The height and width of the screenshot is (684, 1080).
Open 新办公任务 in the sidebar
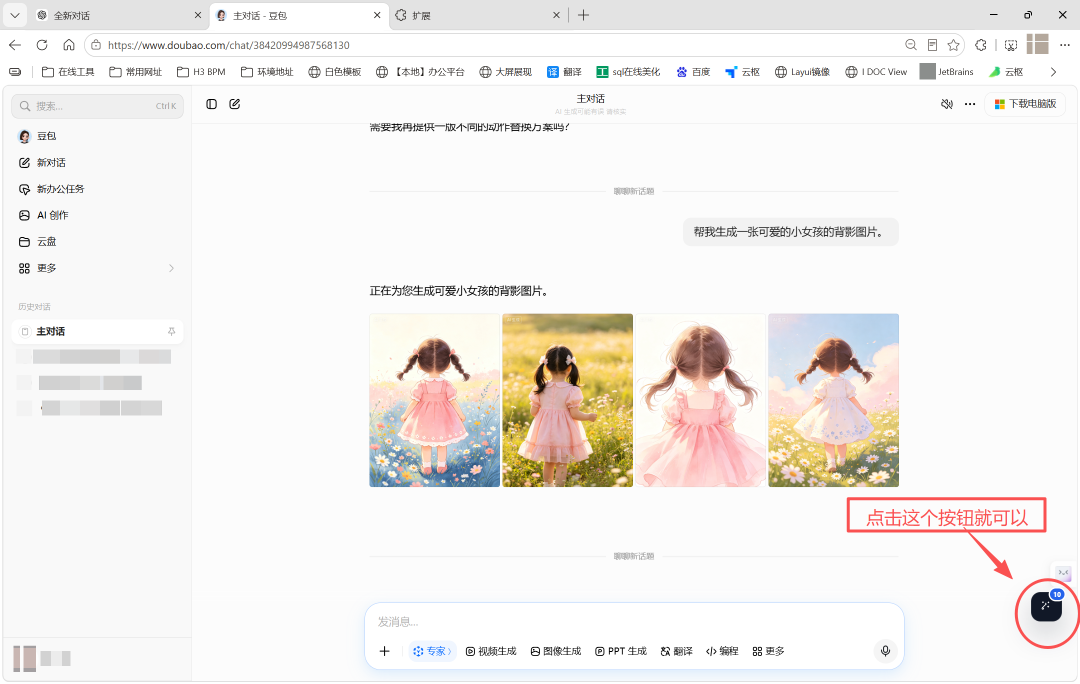point(97,189)
